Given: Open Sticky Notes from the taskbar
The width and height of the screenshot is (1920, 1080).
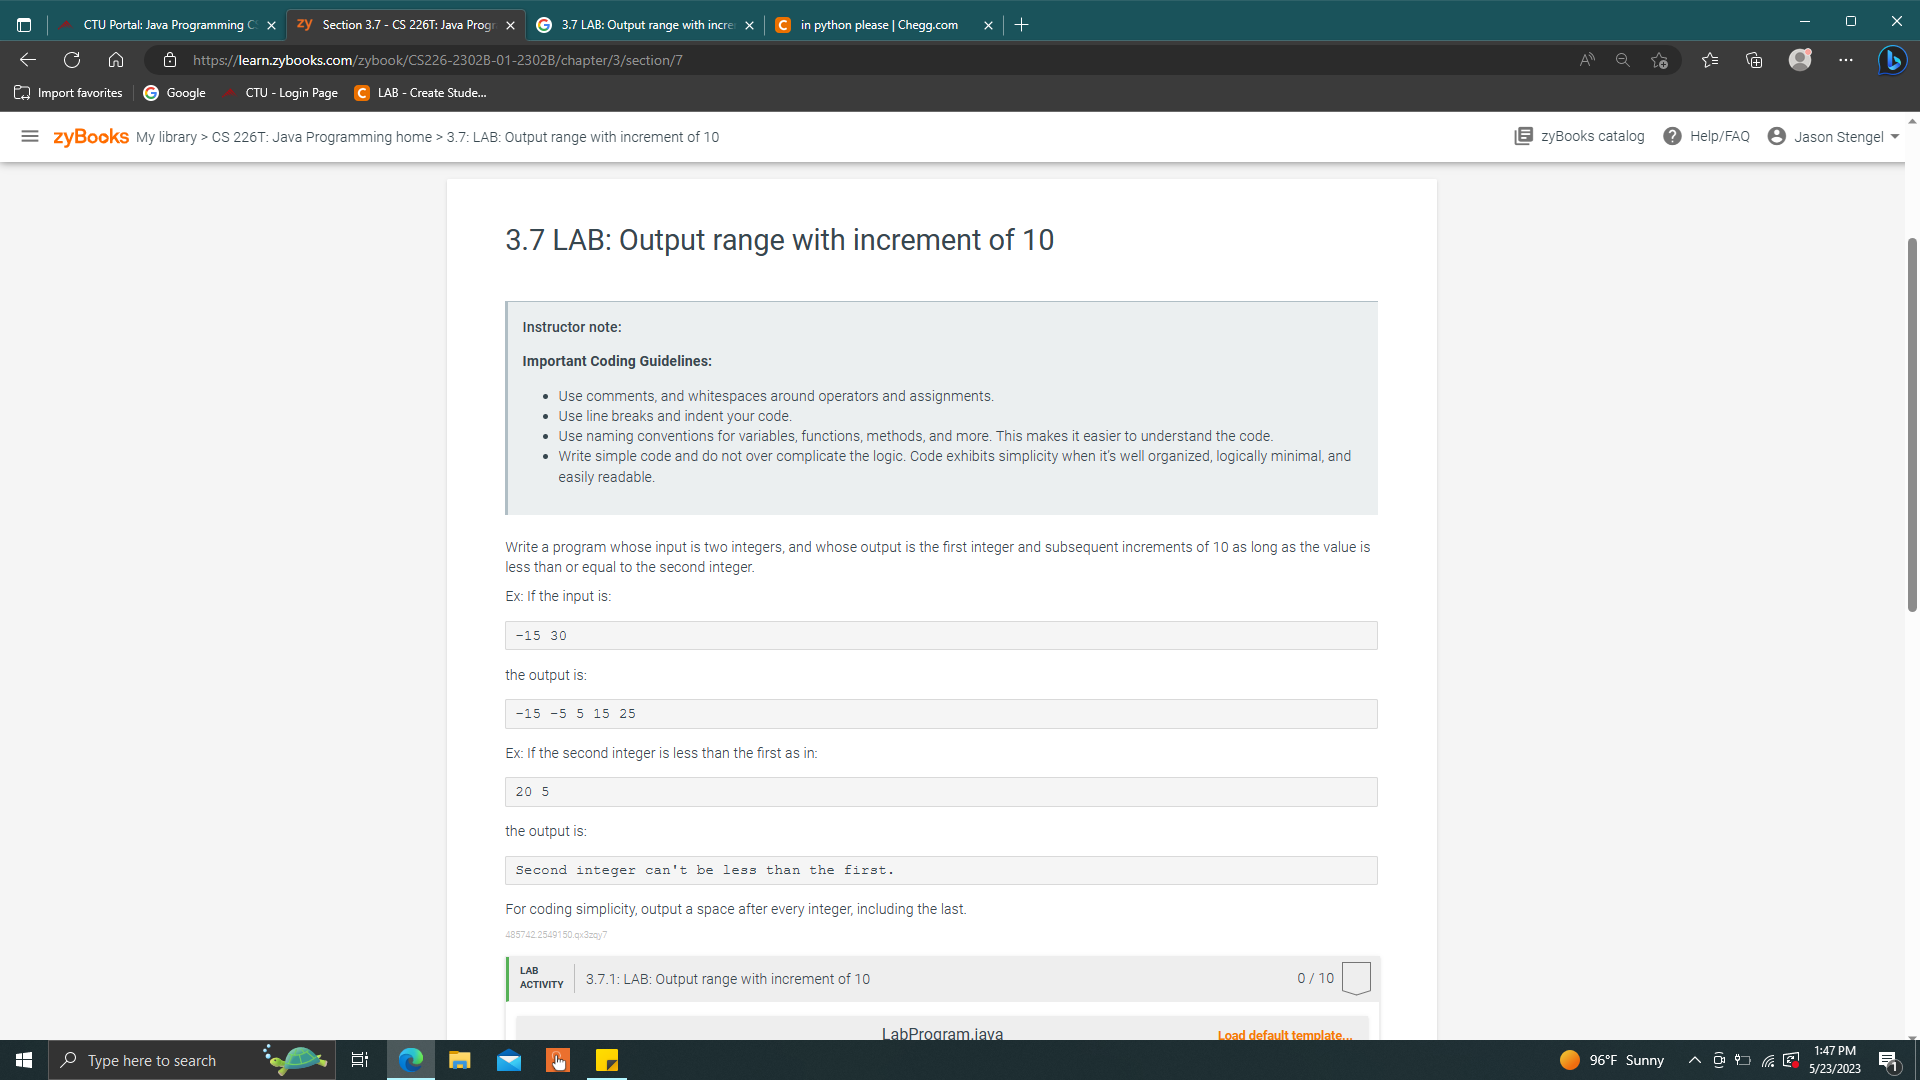Looking at the screenshot, I should 606,1060.
